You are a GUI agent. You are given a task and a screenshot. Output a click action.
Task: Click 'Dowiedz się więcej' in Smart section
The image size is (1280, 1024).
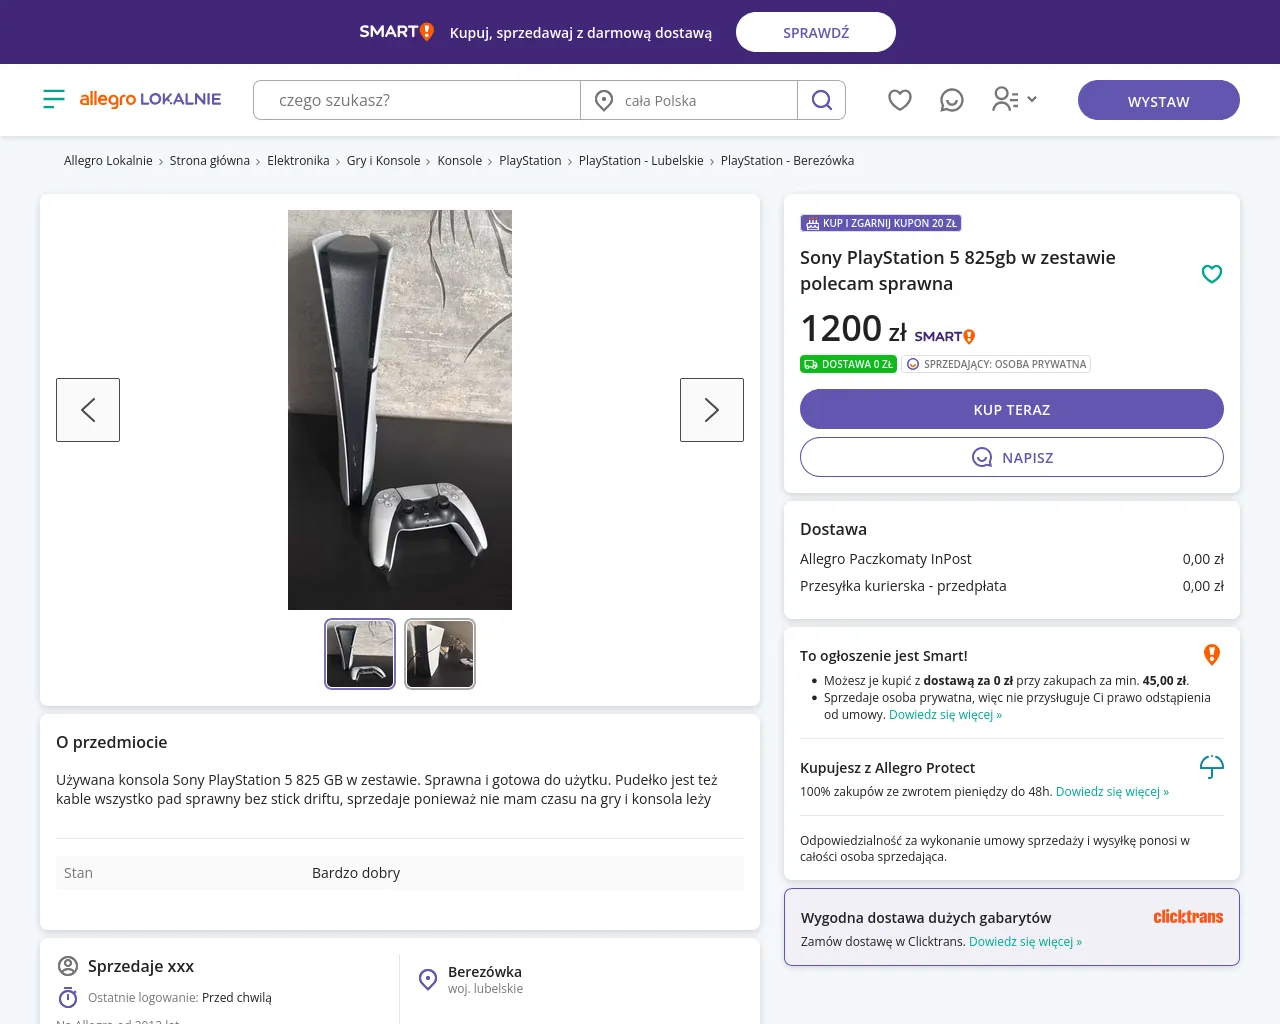pos(945,715)
